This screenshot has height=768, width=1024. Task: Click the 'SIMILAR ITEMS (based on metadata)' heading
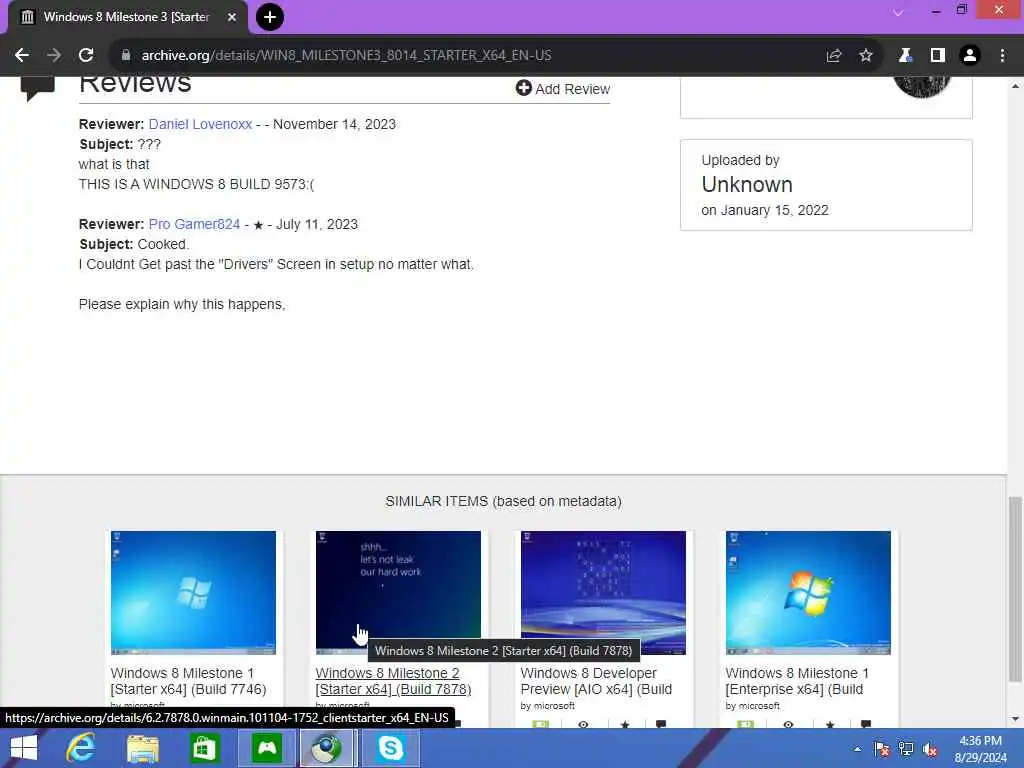(x=504, y=501)
